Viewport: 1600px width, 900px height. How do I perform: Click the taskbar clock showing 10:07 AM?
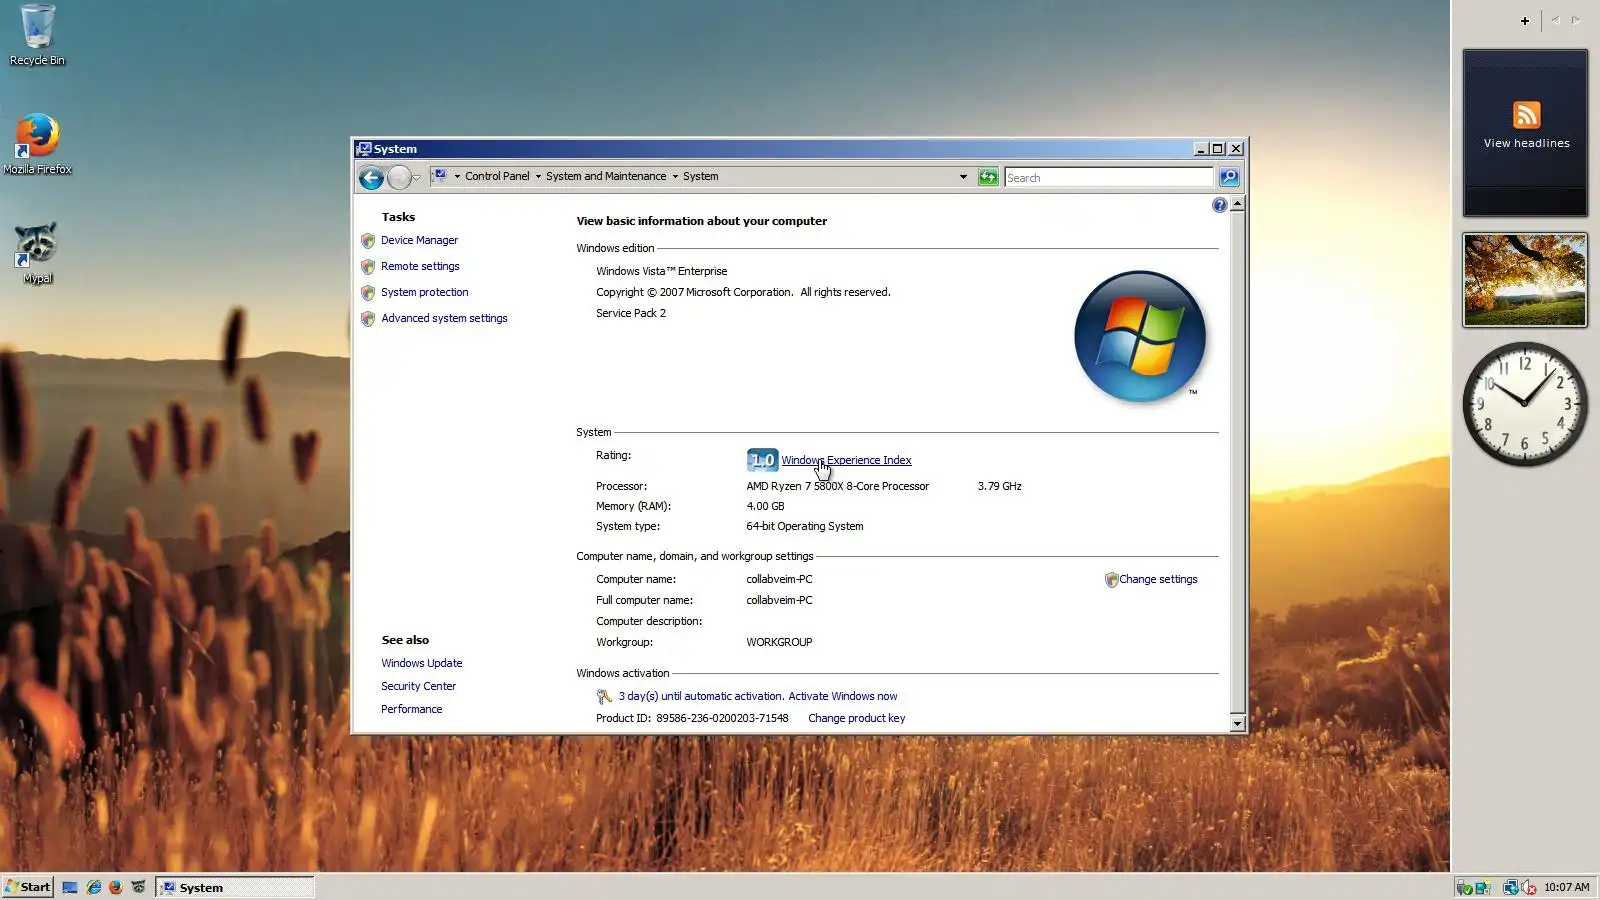pyautogui.click(x=1566, y=888)
